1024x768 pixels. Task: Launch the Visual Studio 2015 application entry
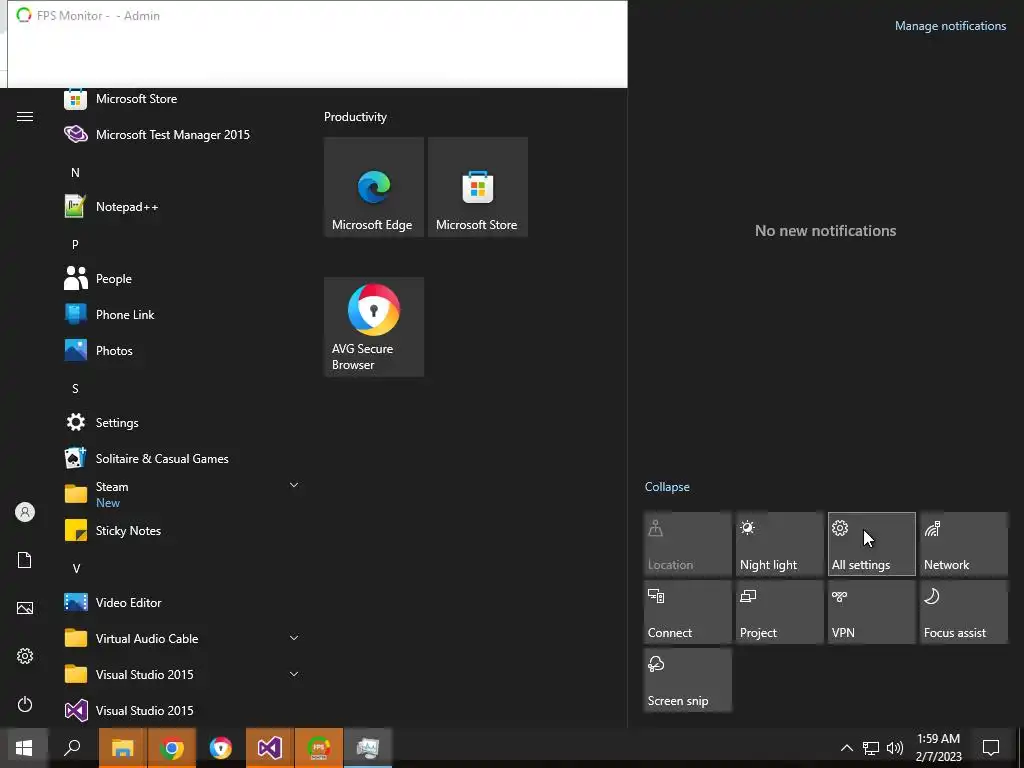pos(183,711)
